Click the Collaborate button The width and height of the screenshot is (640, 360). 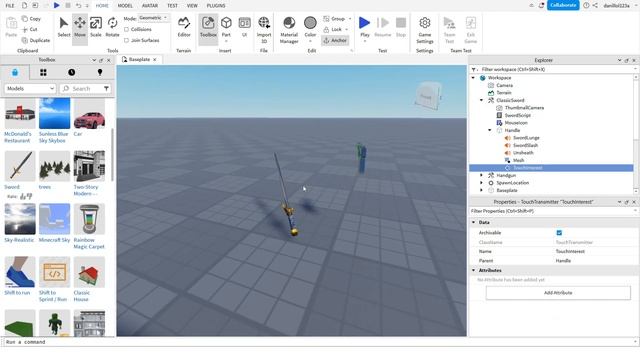click(x=563, y=5)
